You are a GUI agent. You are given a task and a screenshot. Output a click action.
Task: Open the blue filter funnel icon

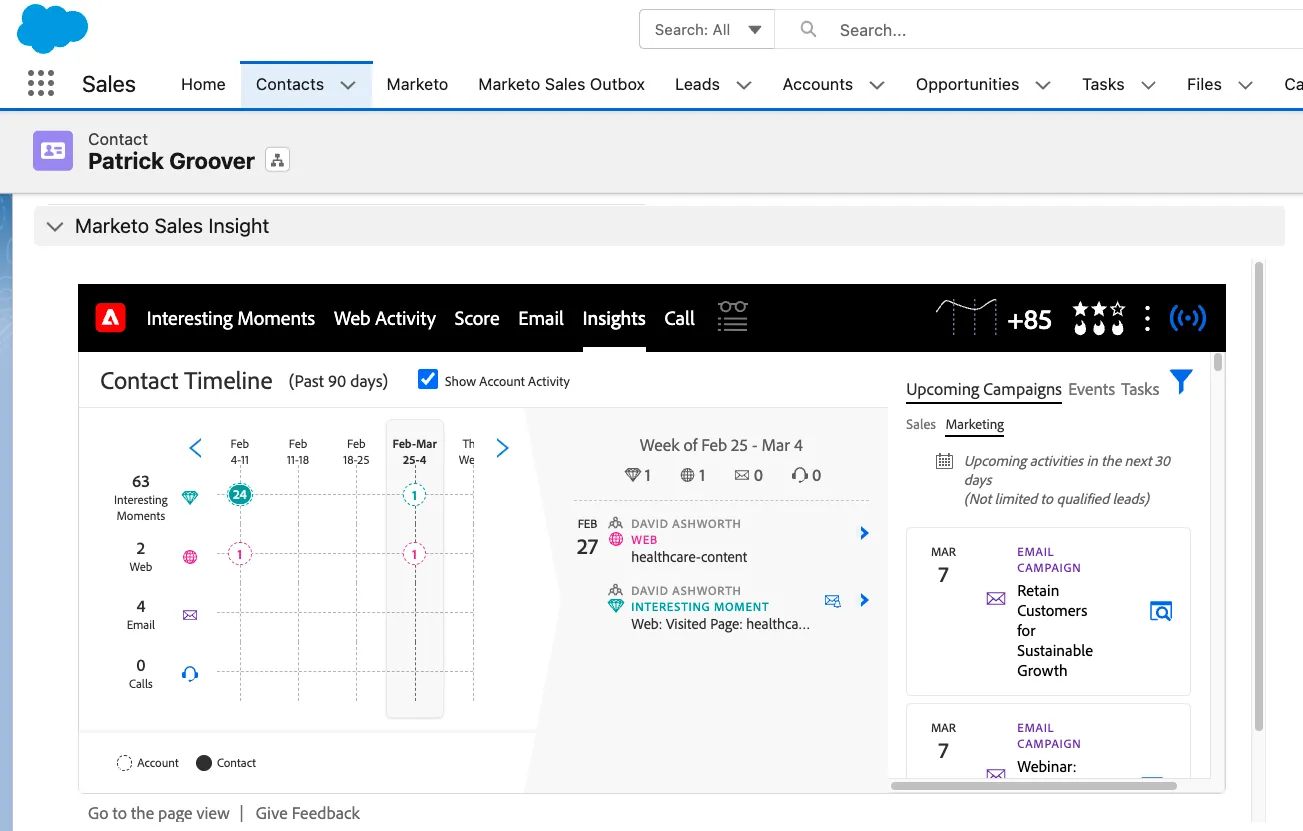(x=1181, y=381)
